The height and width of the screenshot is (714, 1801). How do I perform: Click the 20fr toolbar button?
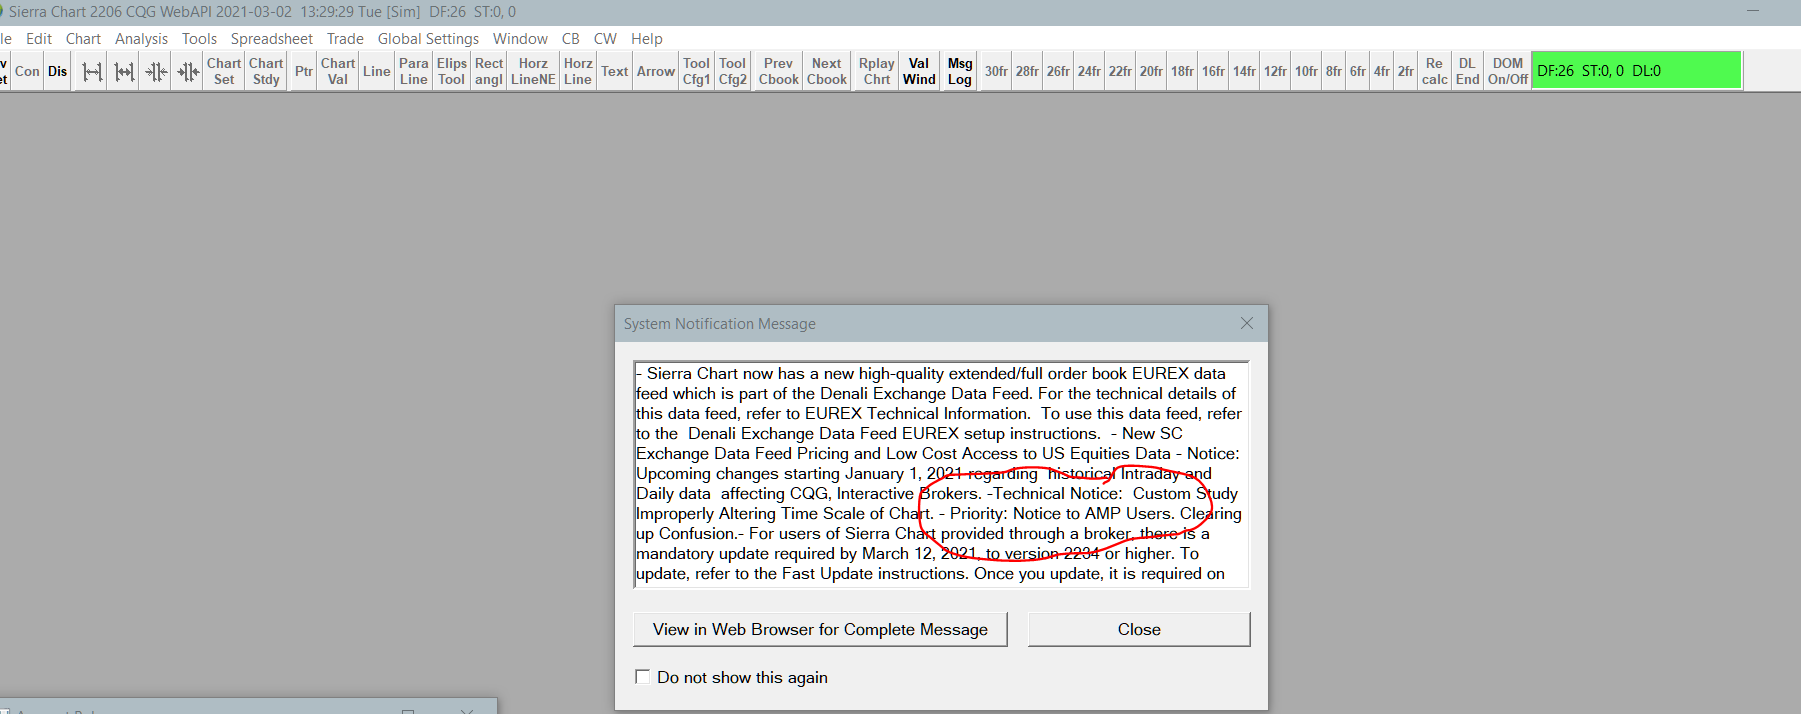coord(1151,71)
